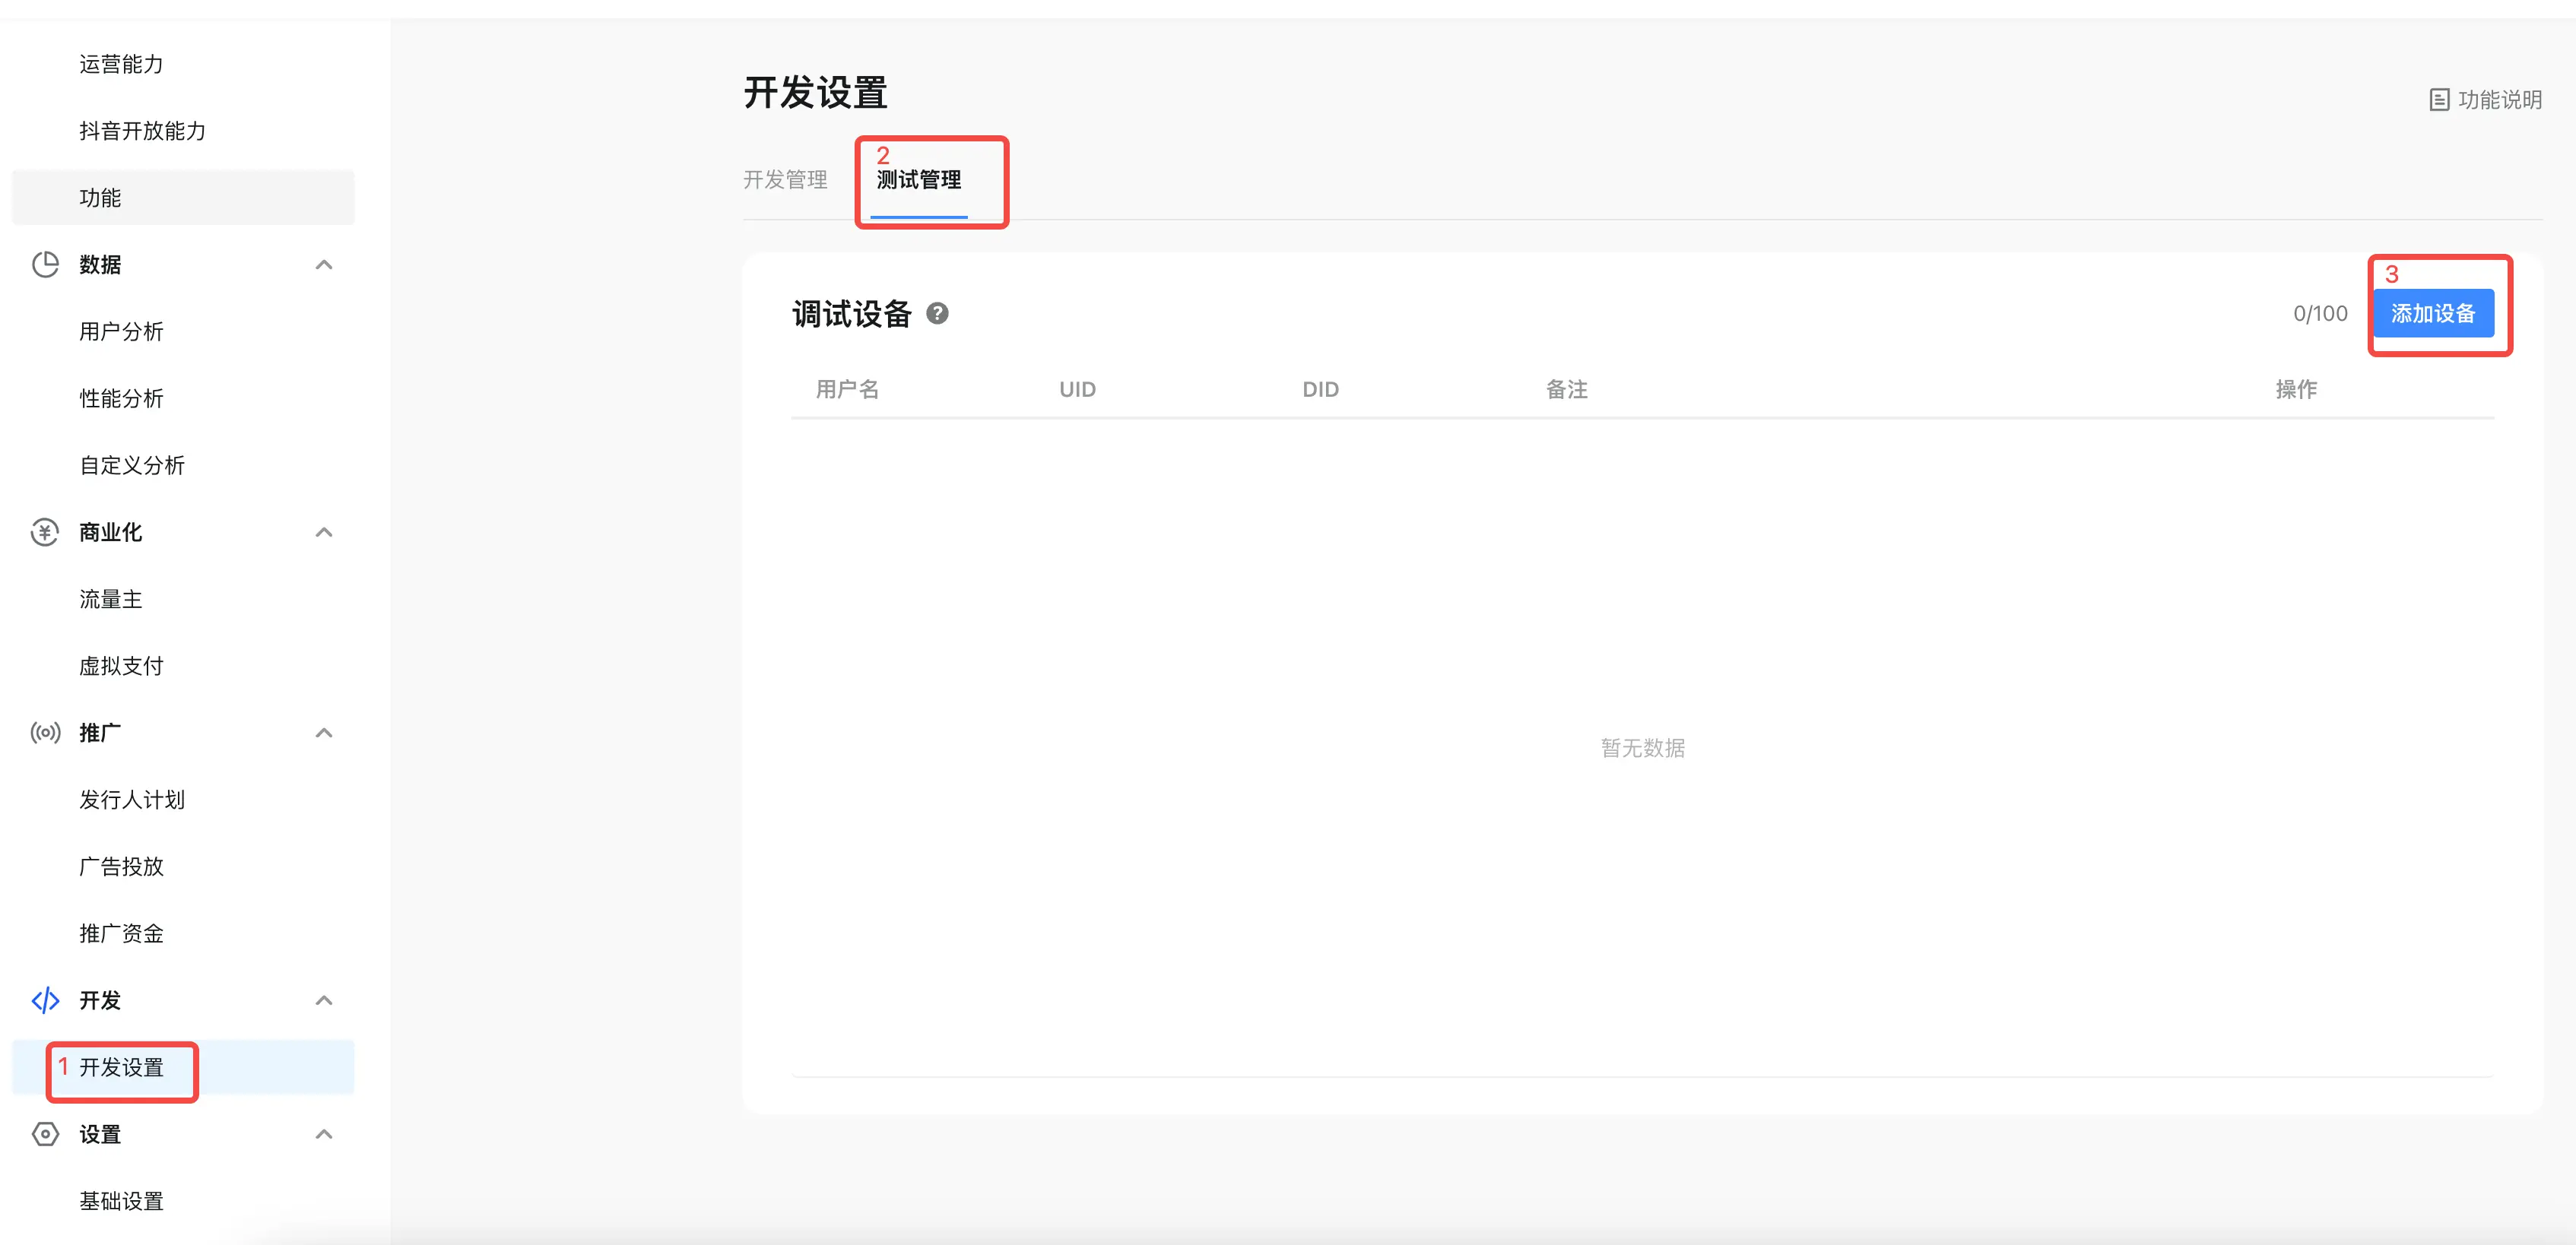The height and width of the screenshot is (1245, 2576).
Task: Select the 功能 sidebar item
Action: coord(183,198)
